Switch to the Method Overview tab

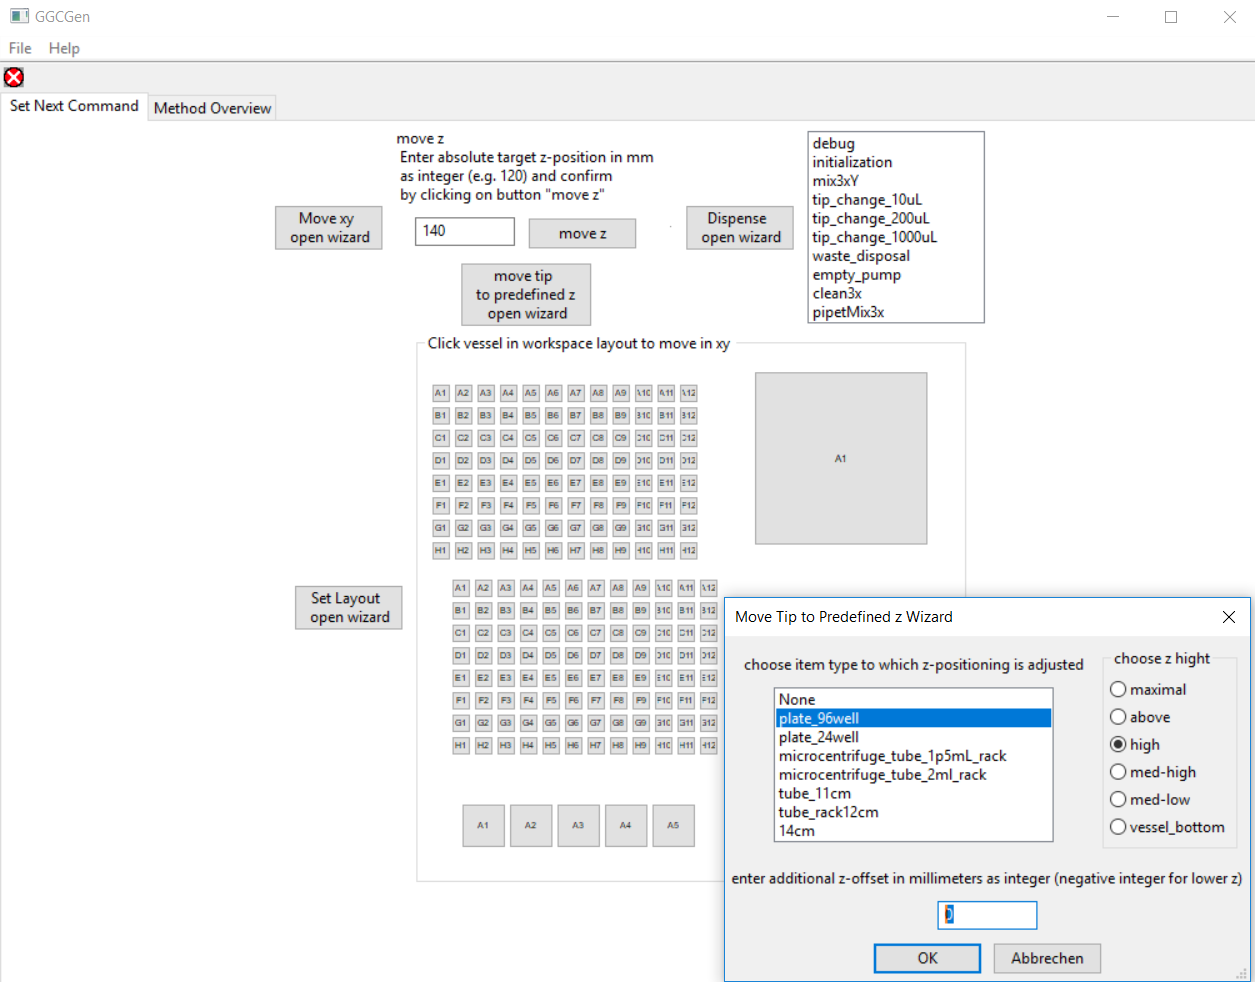click(x=212, y=108)
